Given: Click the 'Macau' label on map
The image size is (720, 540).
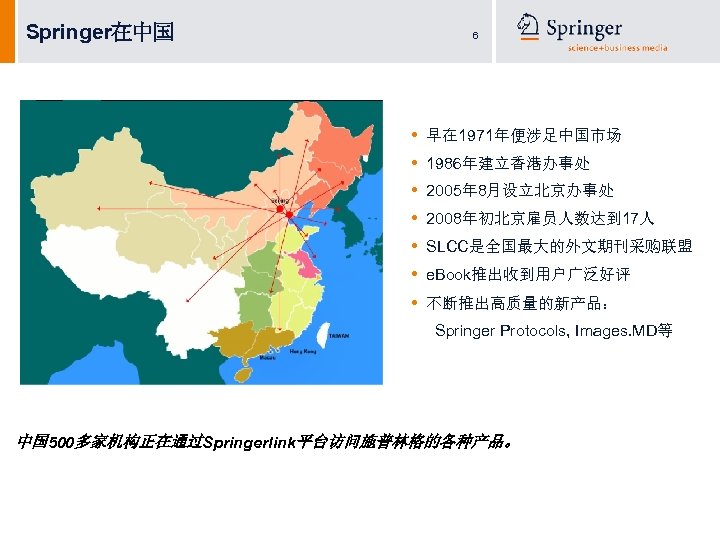Looking at the screenshot, I should (267, 357).
